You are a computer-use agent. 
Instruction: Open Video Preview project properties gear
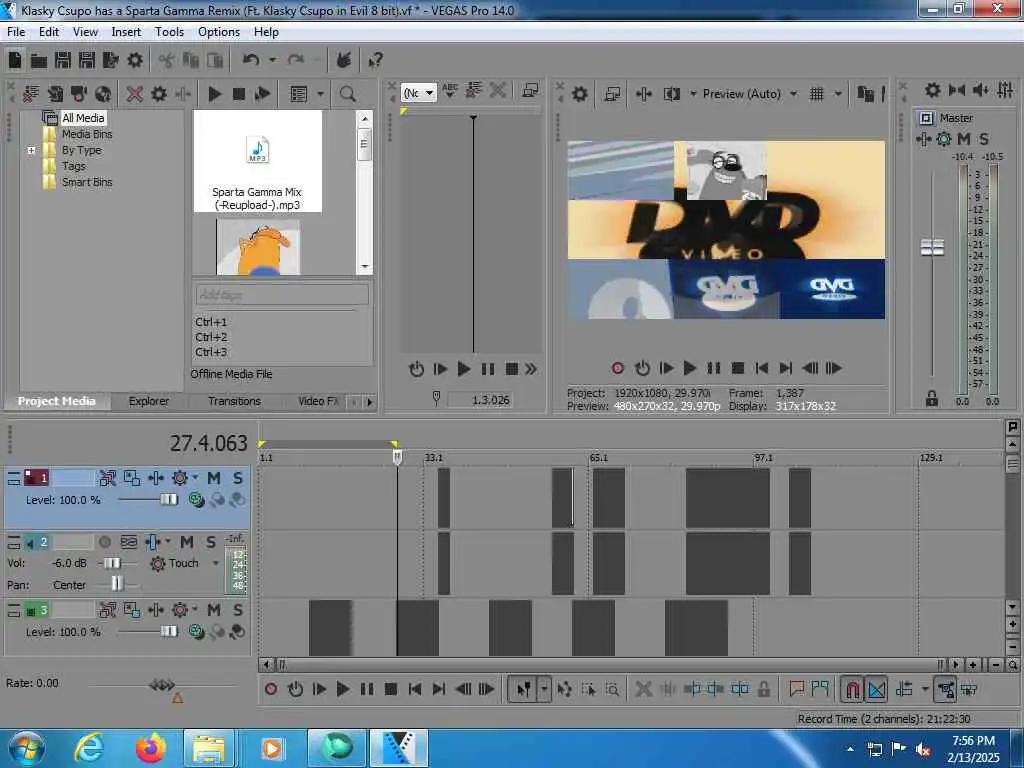pos(579,94)
